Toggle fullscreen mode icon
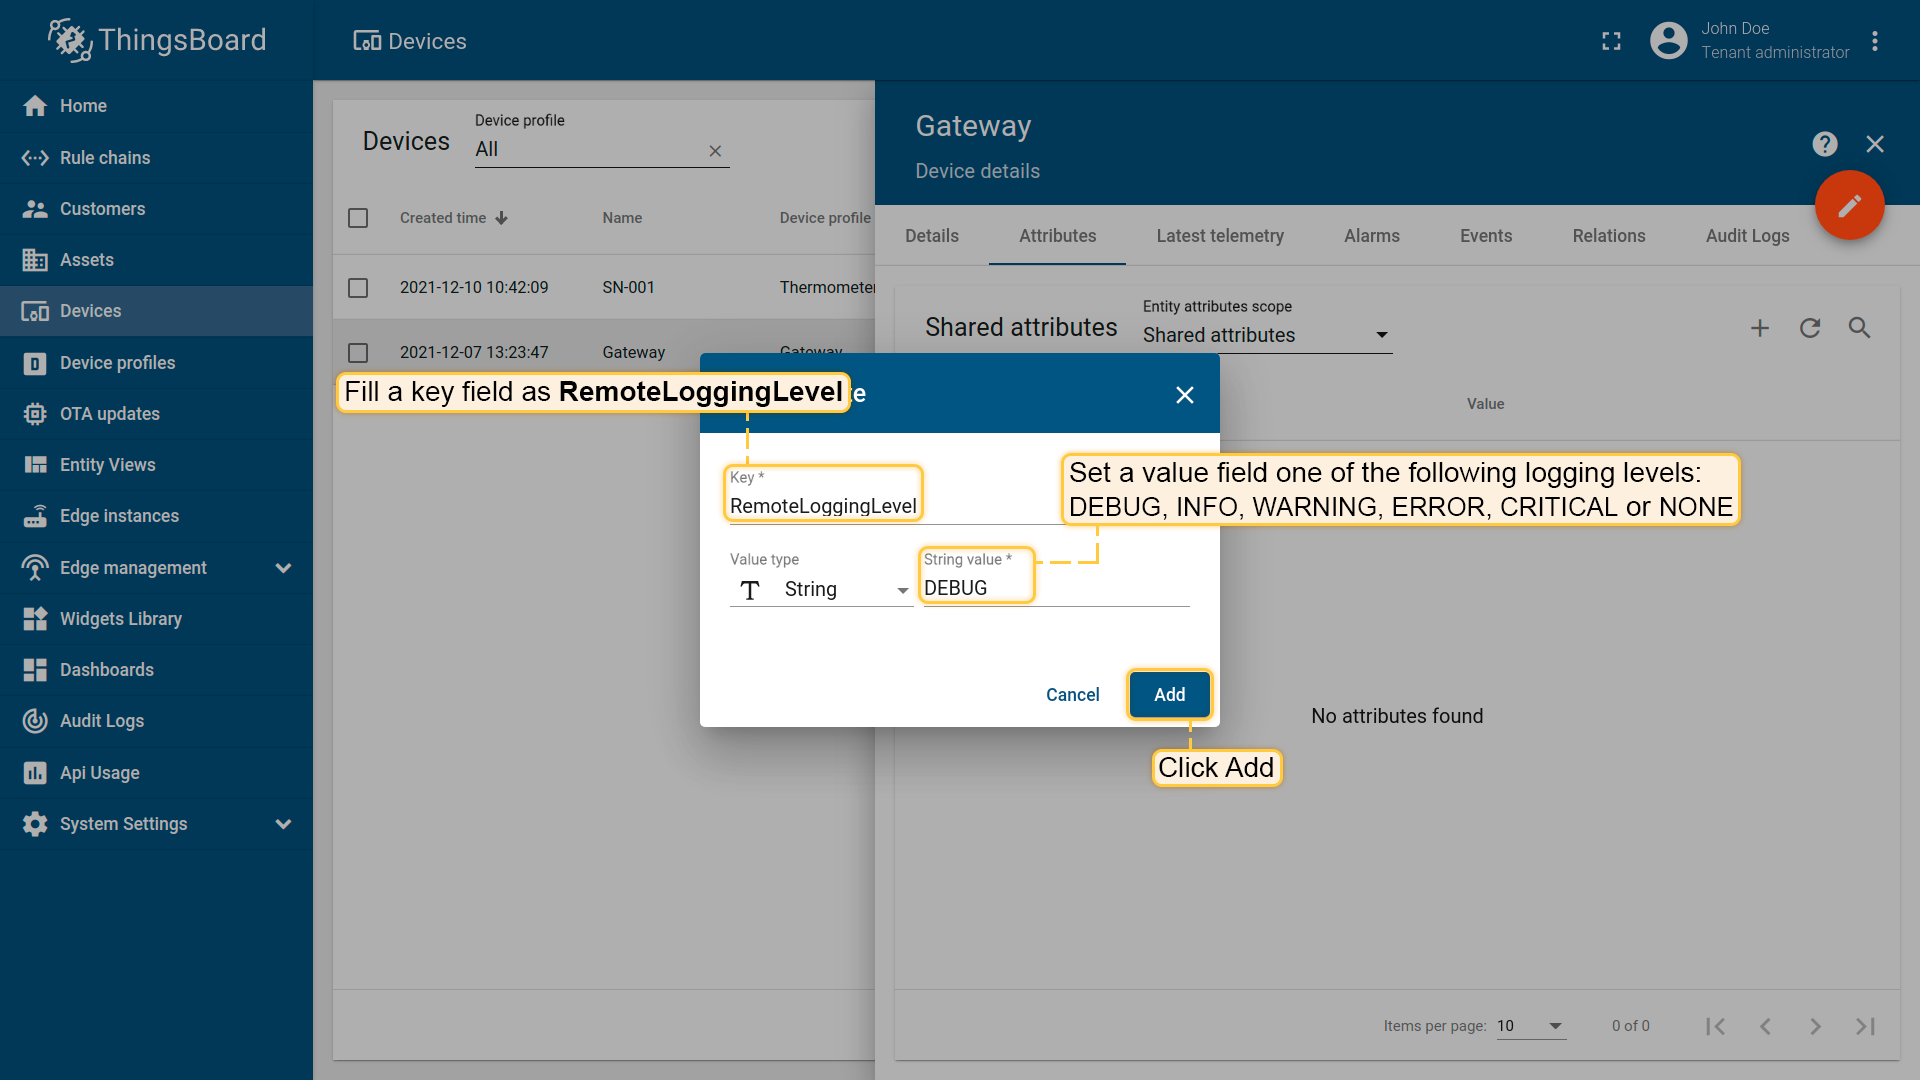The image size is (1920, 1080). pos(1611,41)
